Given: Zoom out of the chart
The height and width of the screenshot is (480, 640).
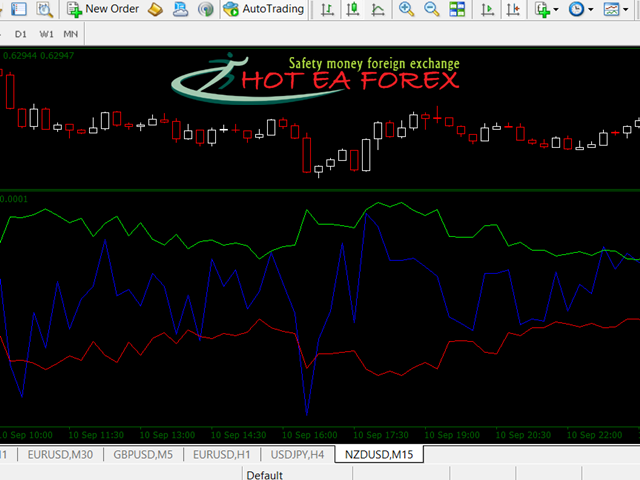Looking at the screenshot, I should tap(431, 9).
